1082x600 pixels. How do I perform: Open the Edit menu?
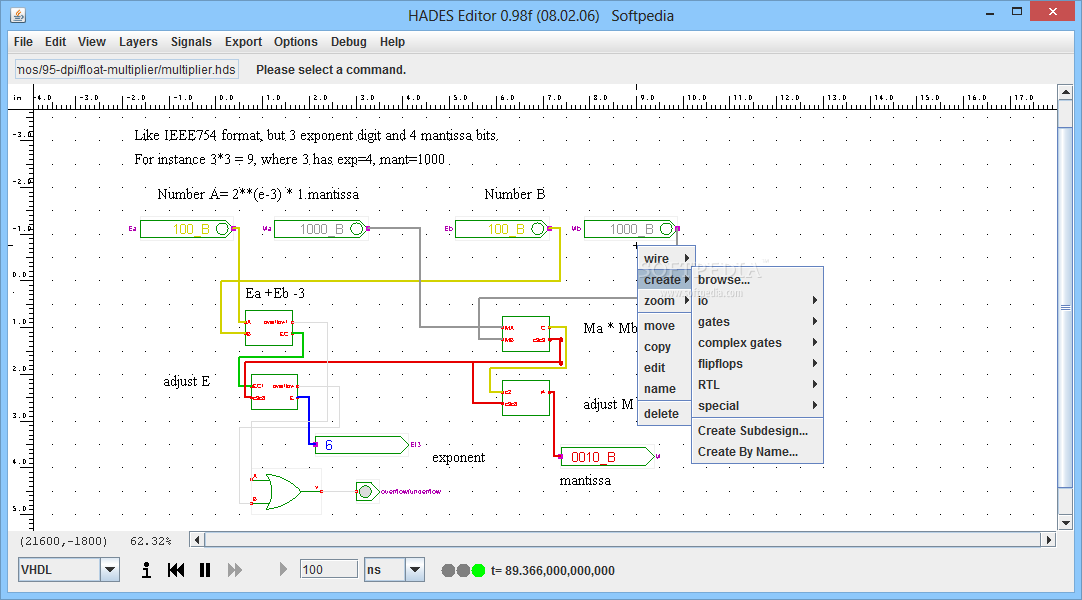point(55,42)
